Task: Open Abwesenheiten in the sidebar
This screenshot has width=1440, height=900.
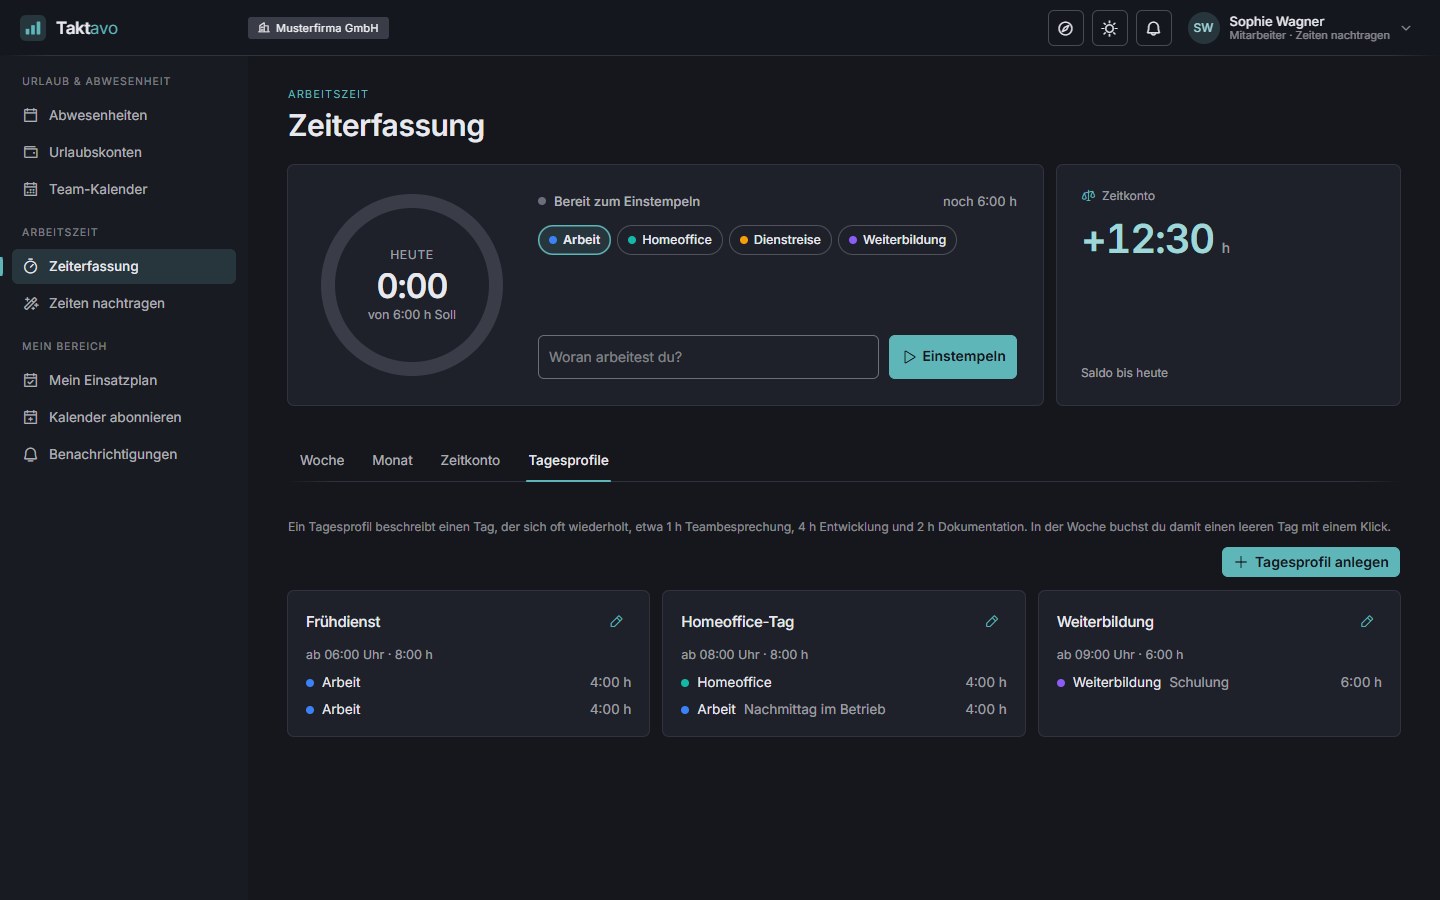Action: [x=124, y=115]
